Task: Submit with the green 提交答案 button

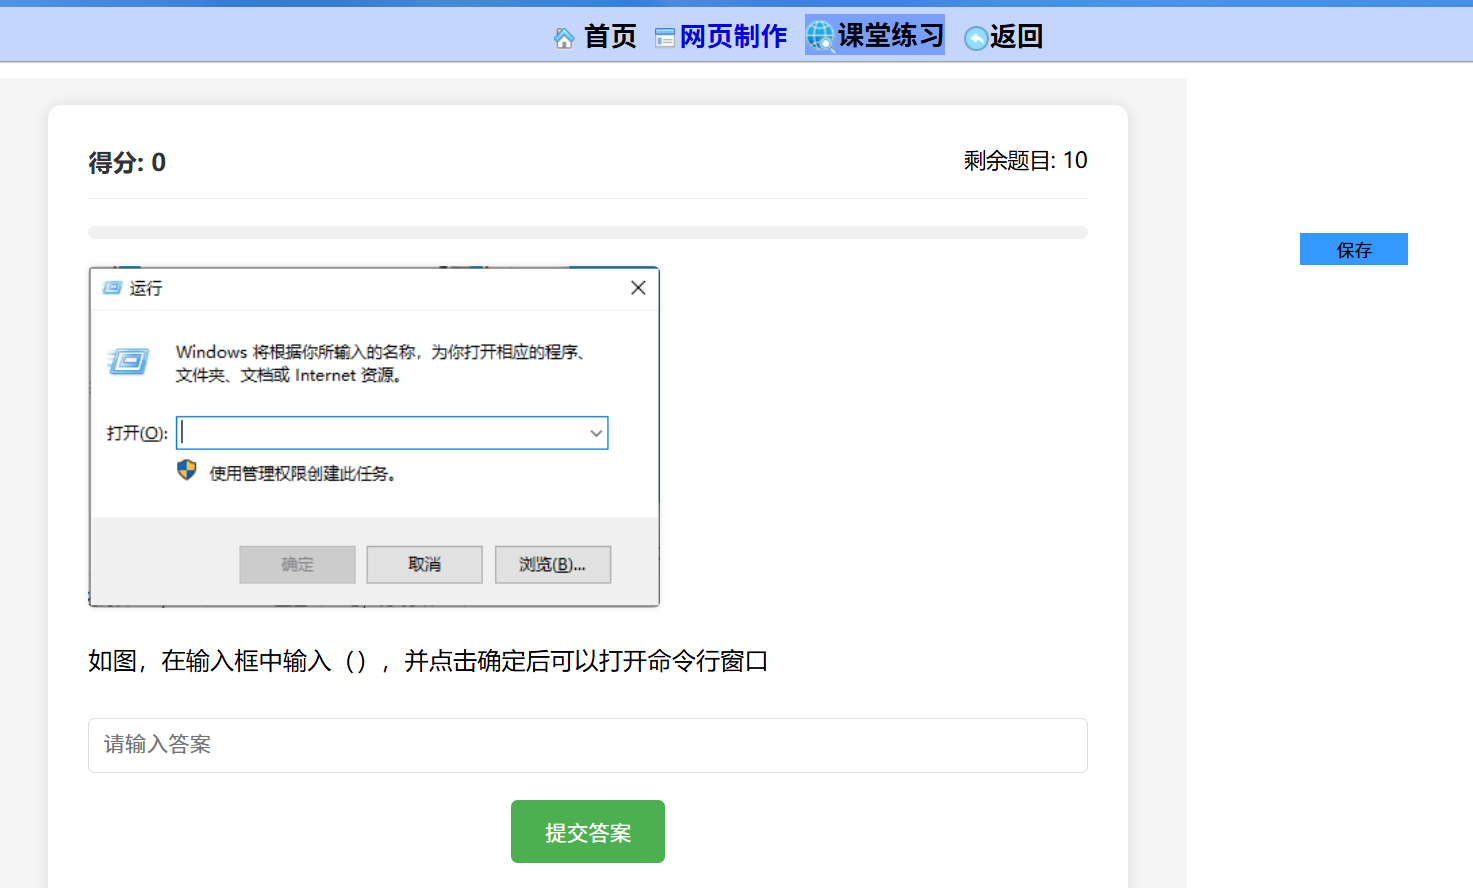Action: click(x=587, y=831)
